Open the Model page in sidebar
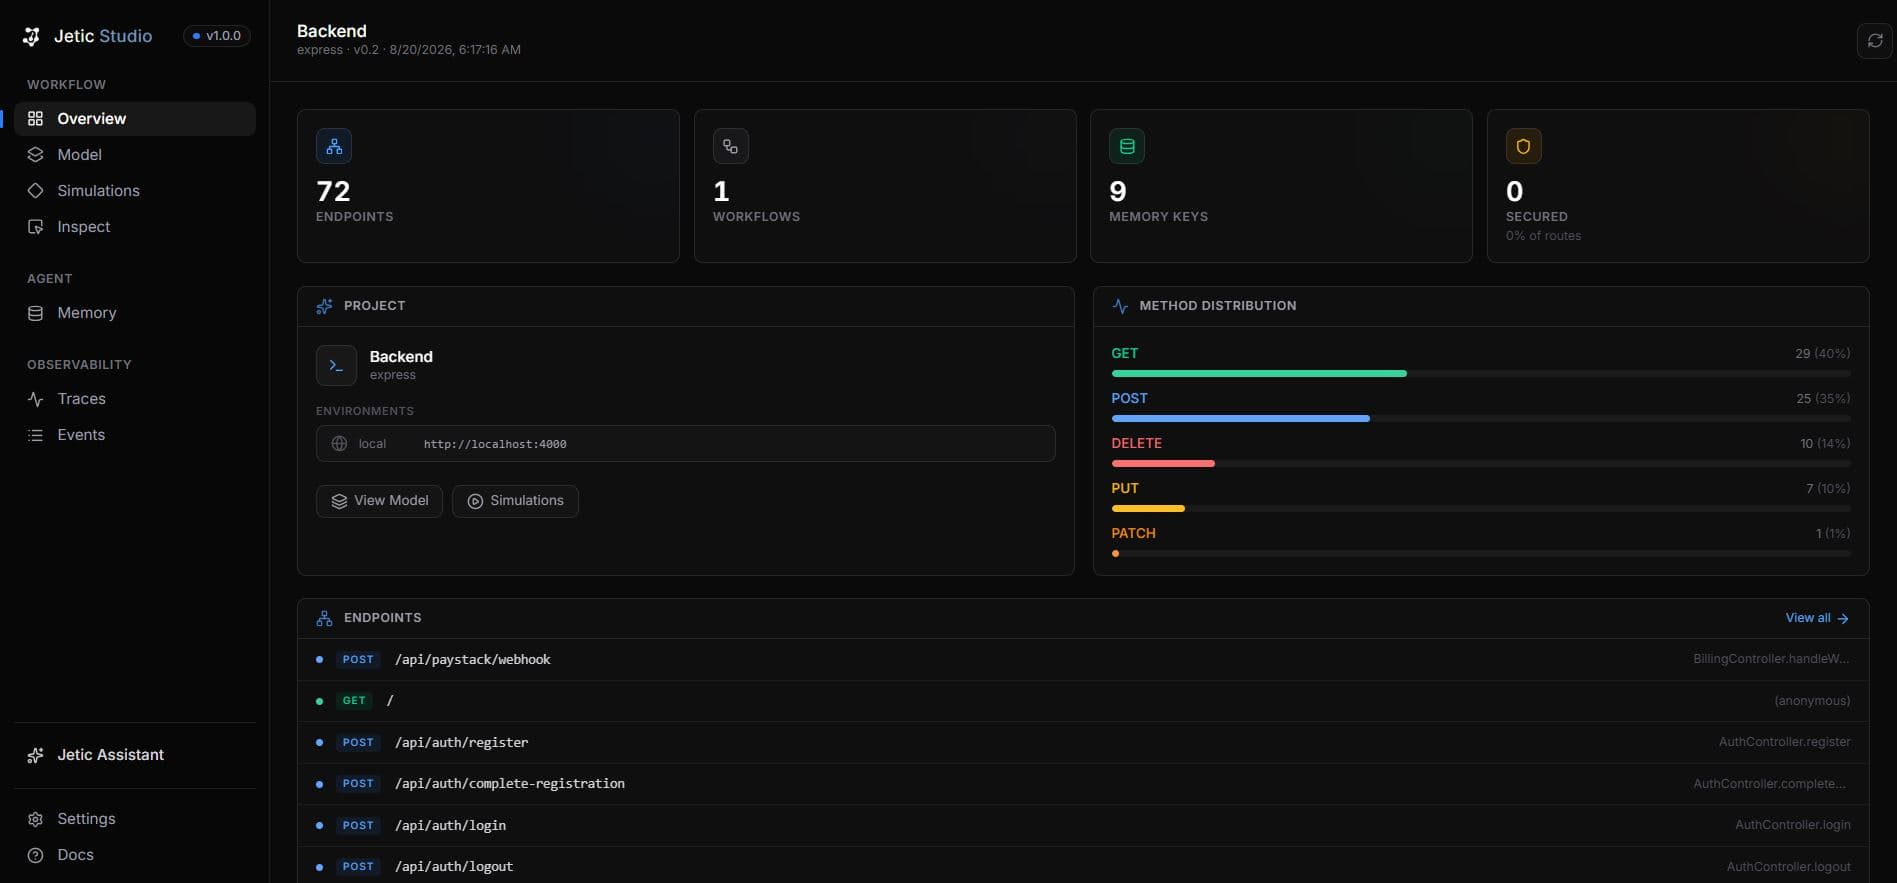This screenshot has height=883, width=1897. pyautogui.click(x=135, y=155)
